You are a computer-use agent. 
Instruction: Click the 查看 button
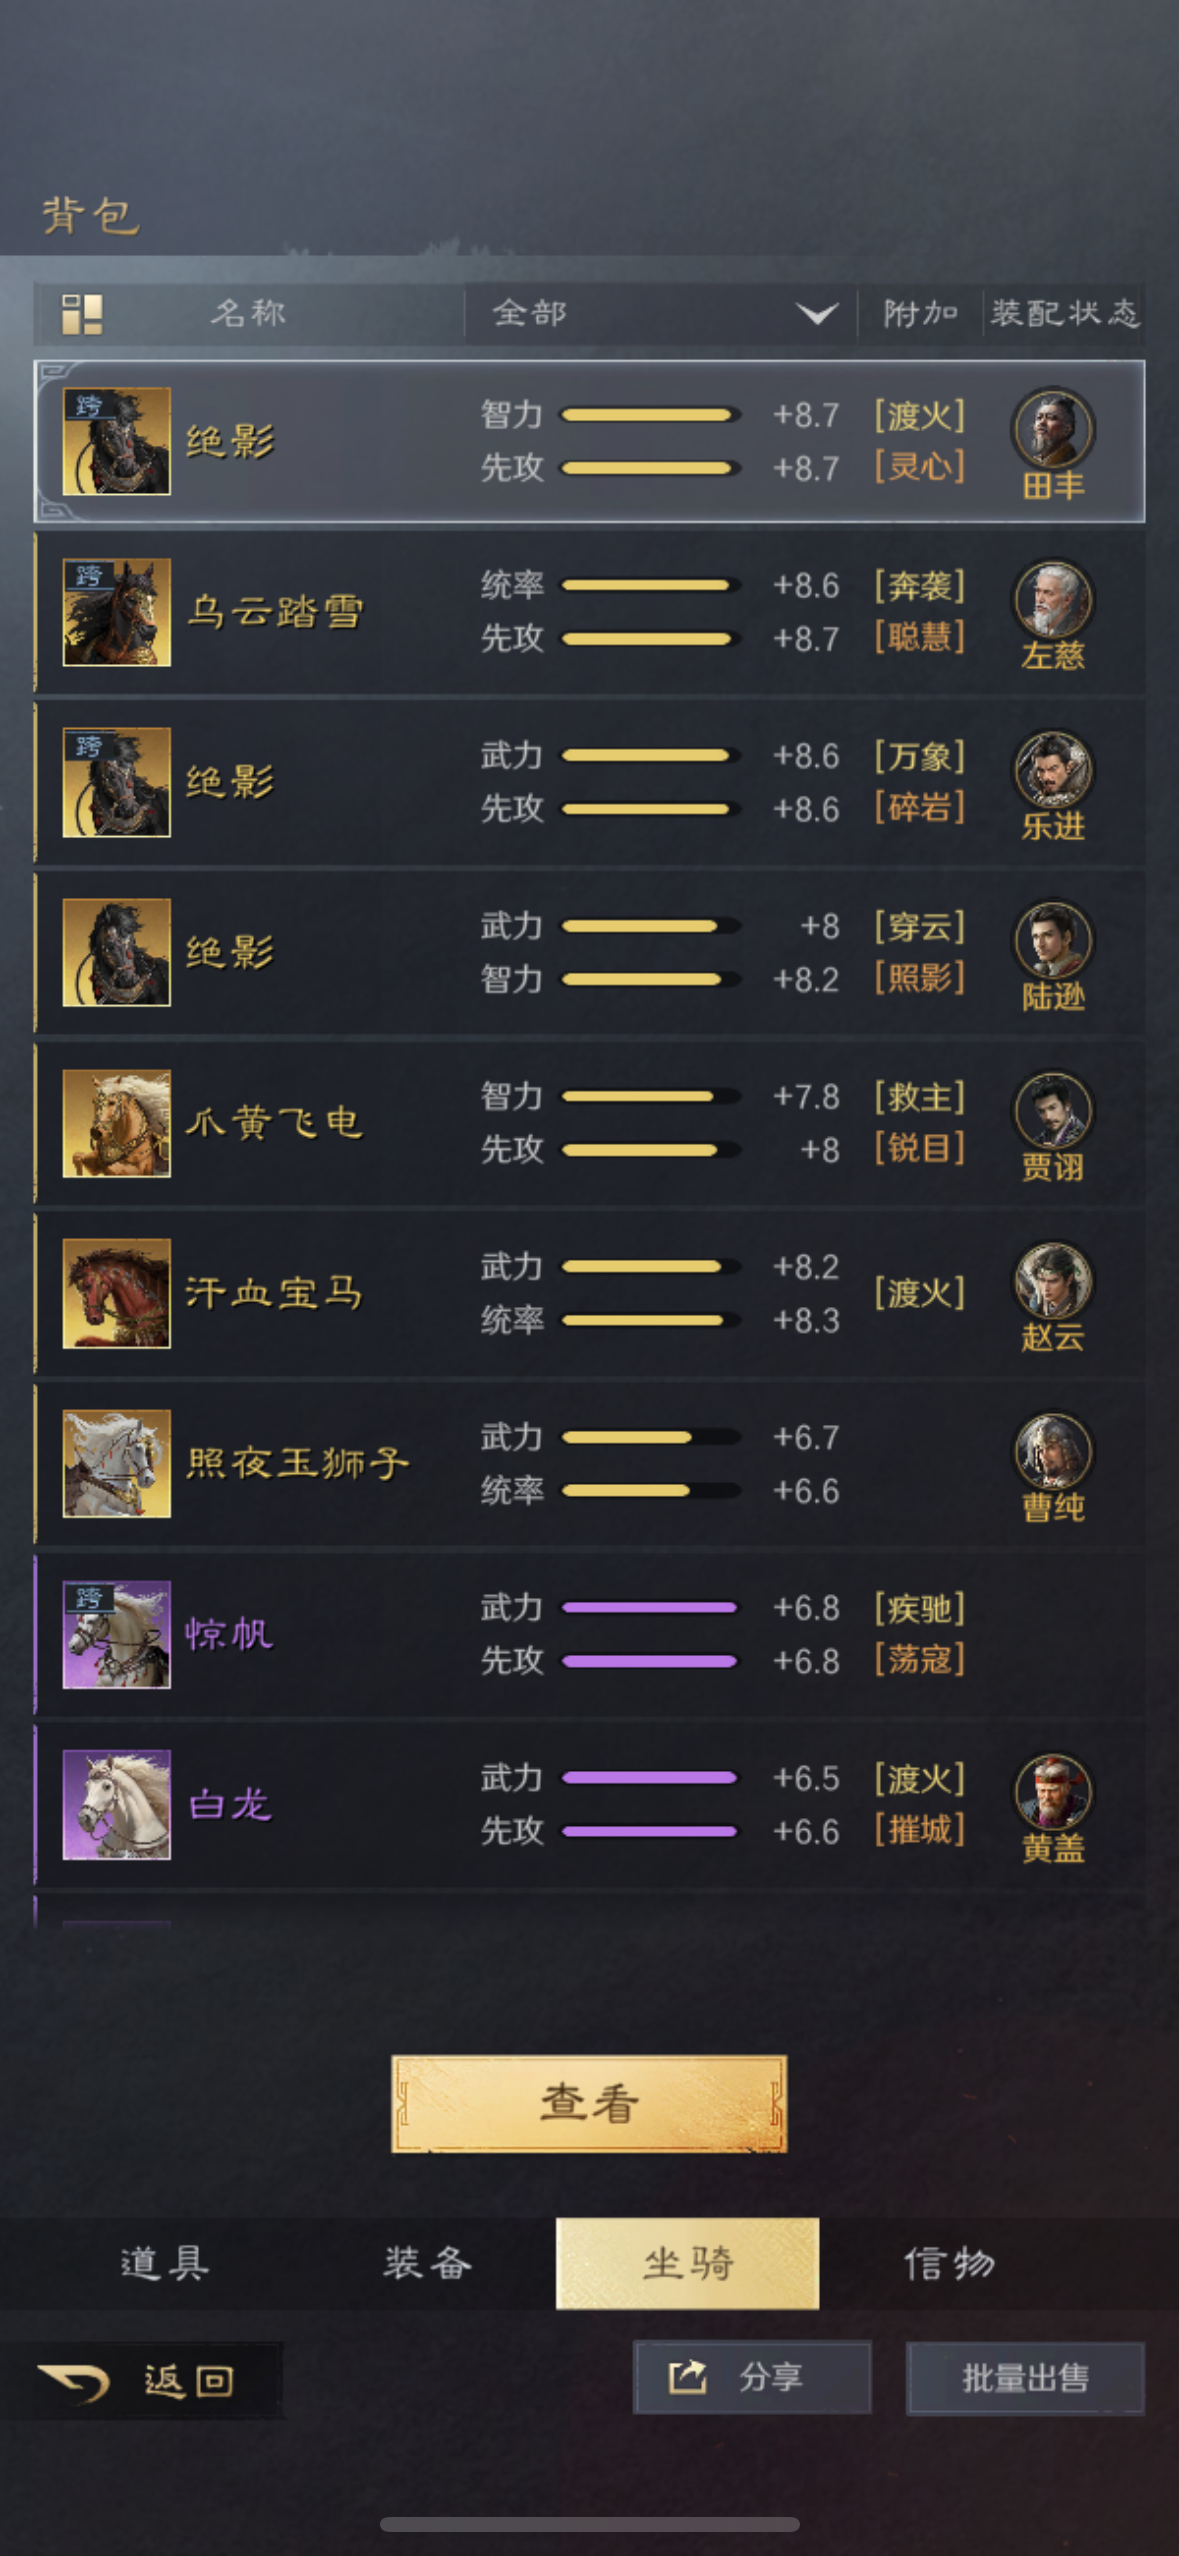pos(589,2103)
